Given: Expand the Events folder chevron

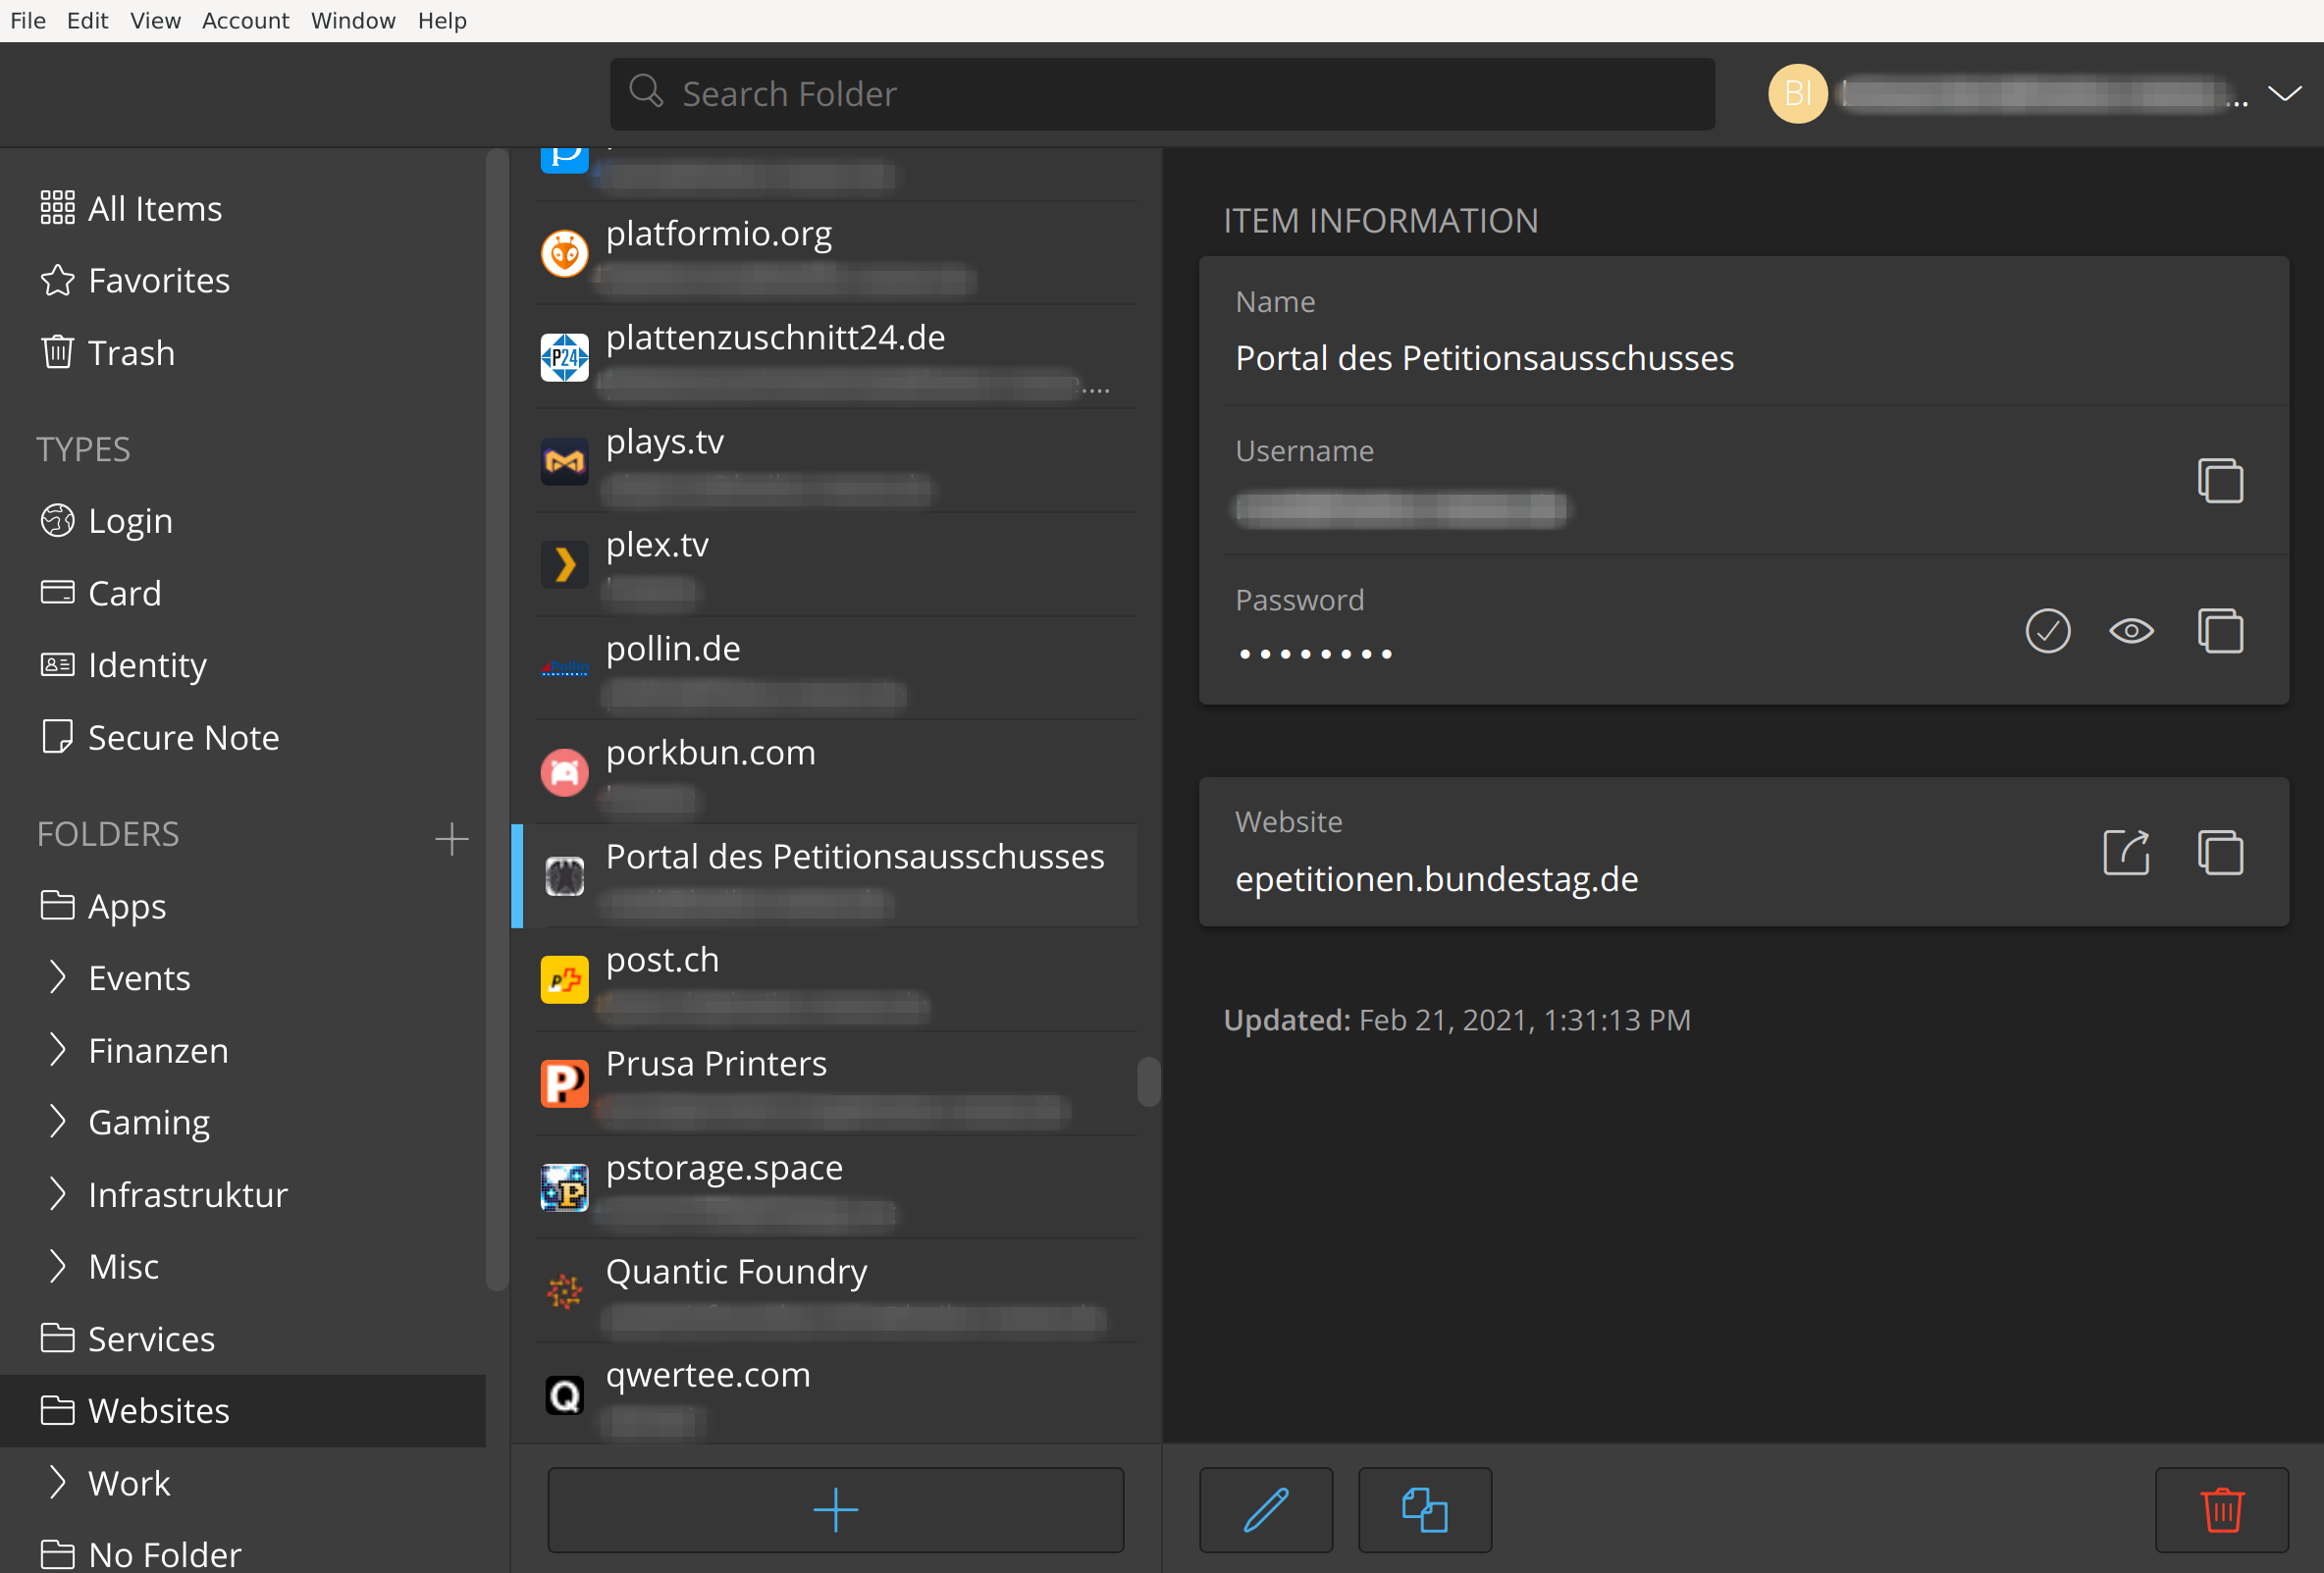Looking at the screenshot, I should (x=58, y=977).
